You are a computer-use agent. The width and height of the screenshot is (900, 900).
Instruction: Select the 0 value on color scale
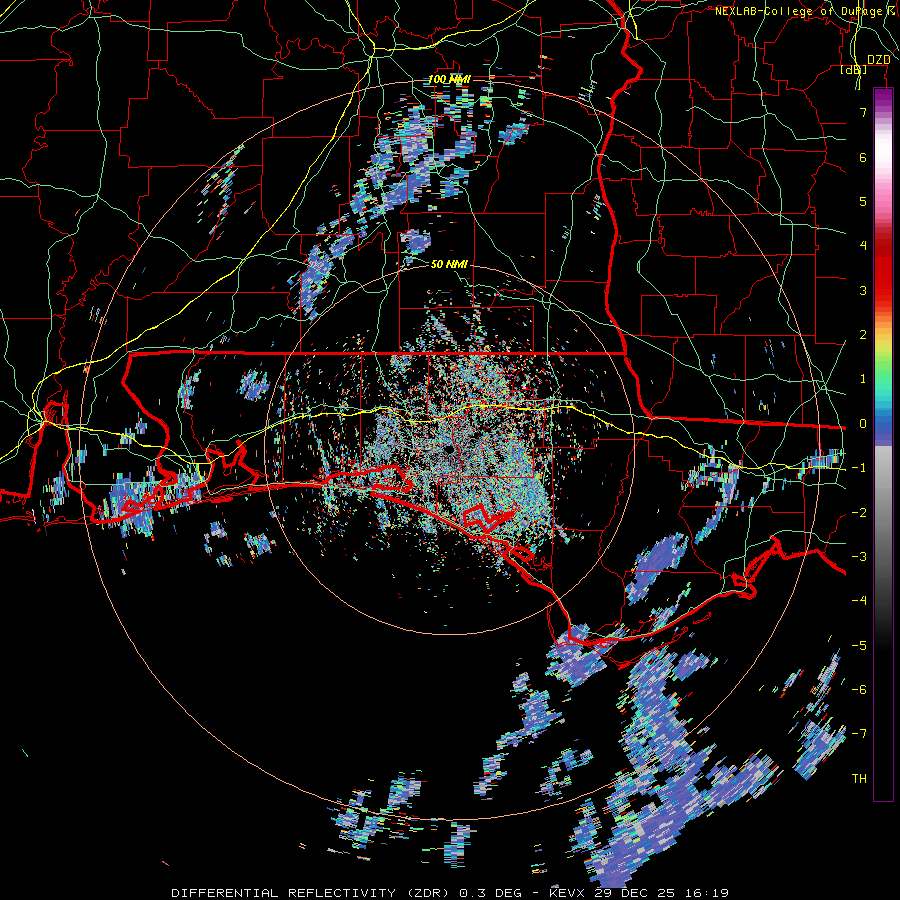pyautogui.click(x=863, y=424)
